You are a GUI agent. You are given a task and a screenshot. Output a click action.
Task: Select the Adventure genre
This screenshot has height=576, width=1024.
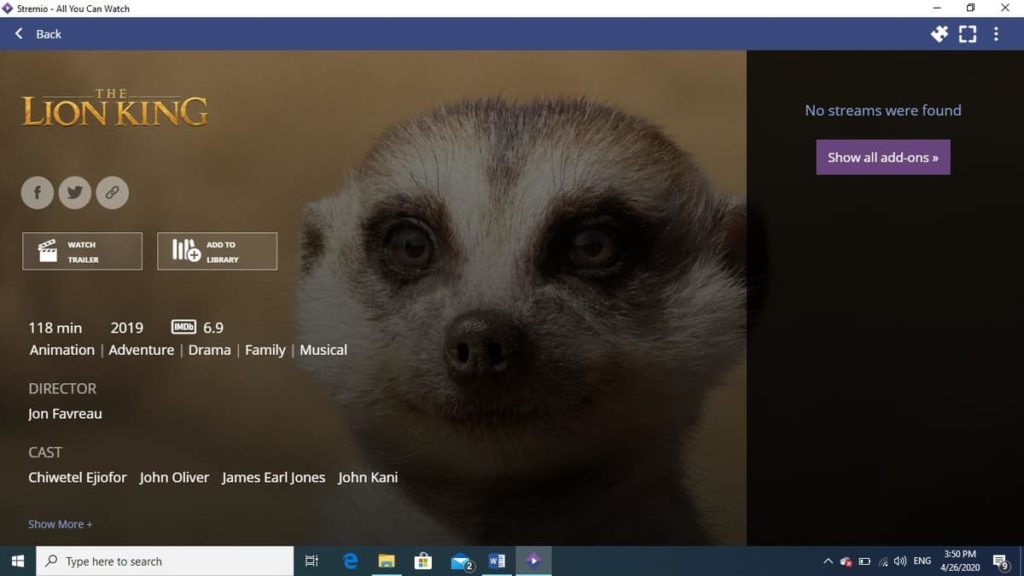[142, 350]
